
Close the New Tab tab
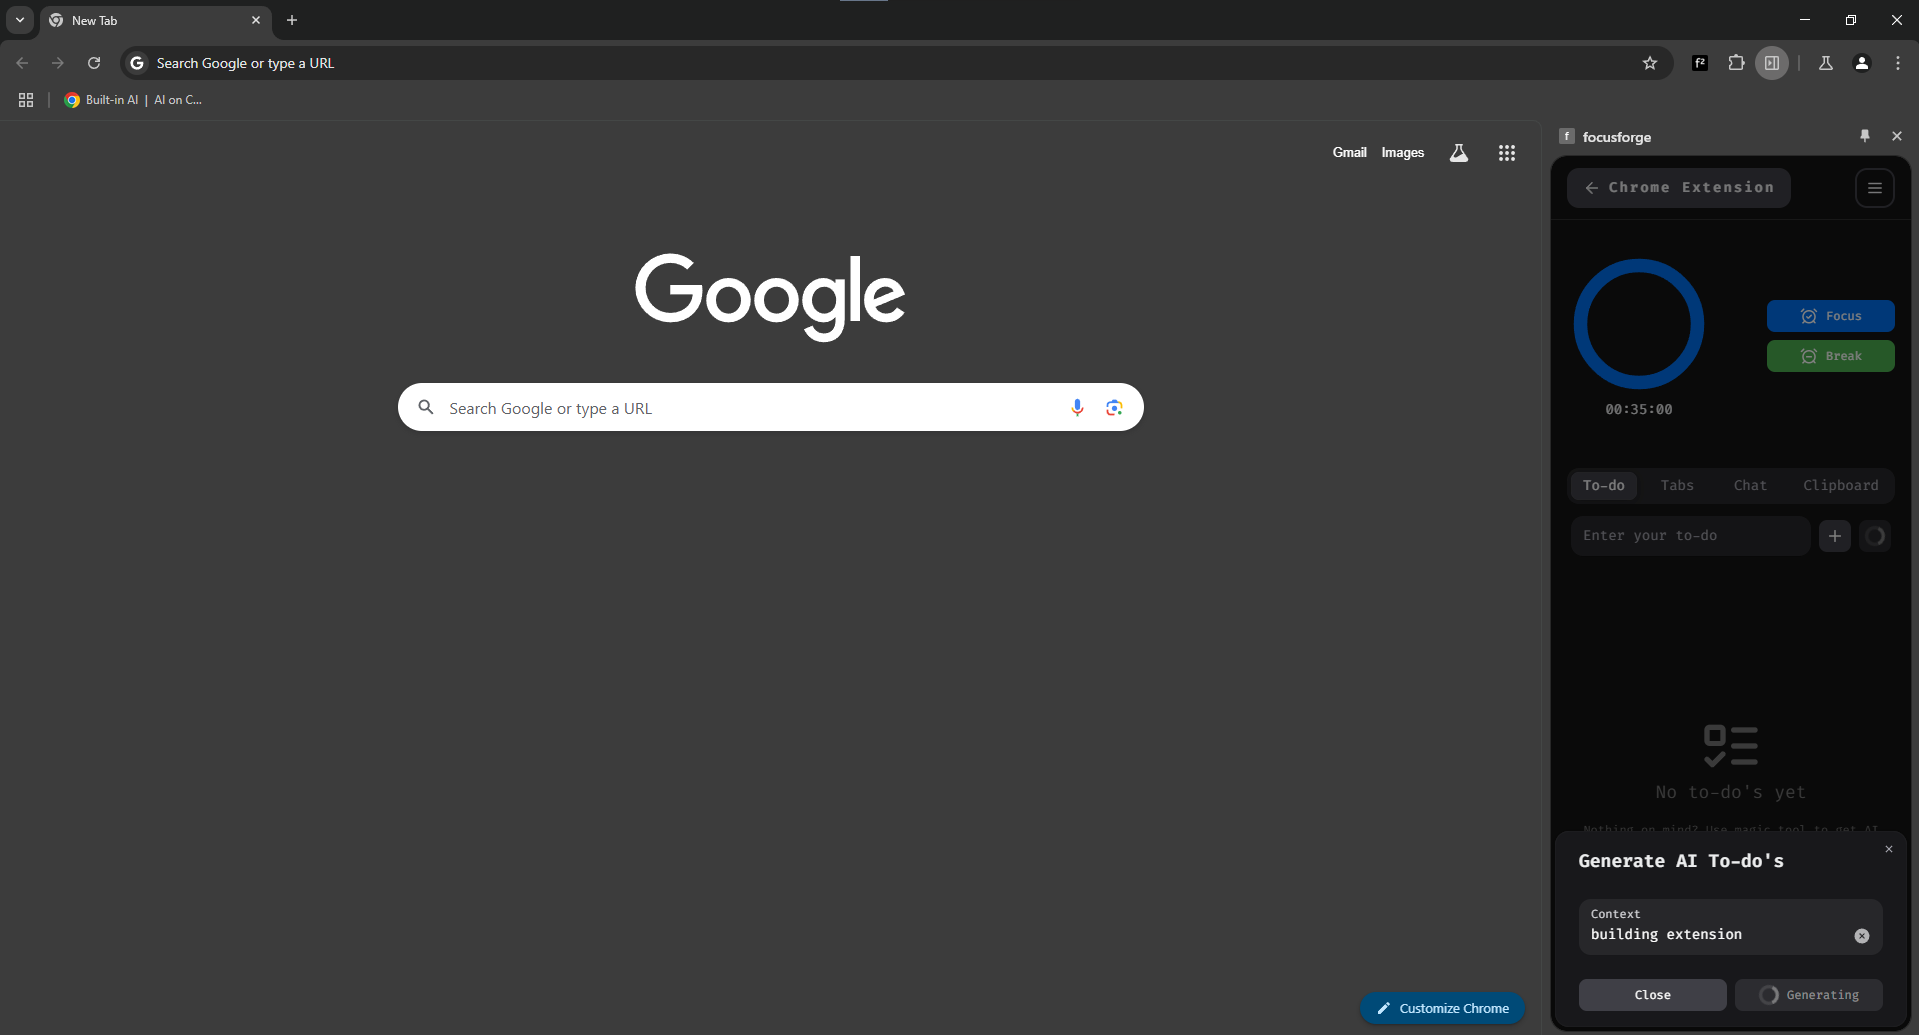coord(256,20)
